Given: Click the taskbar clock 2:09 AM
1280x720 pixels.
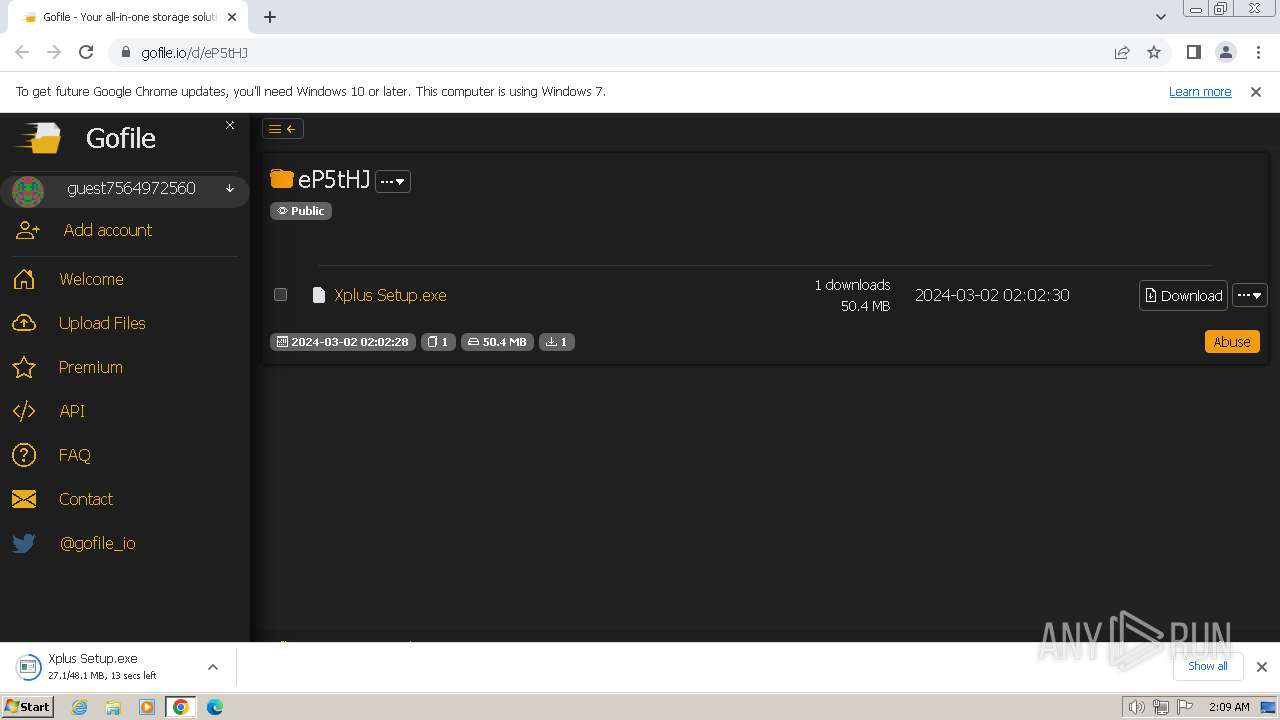Looking at the screenshot, I should (x=1229, y=707).
